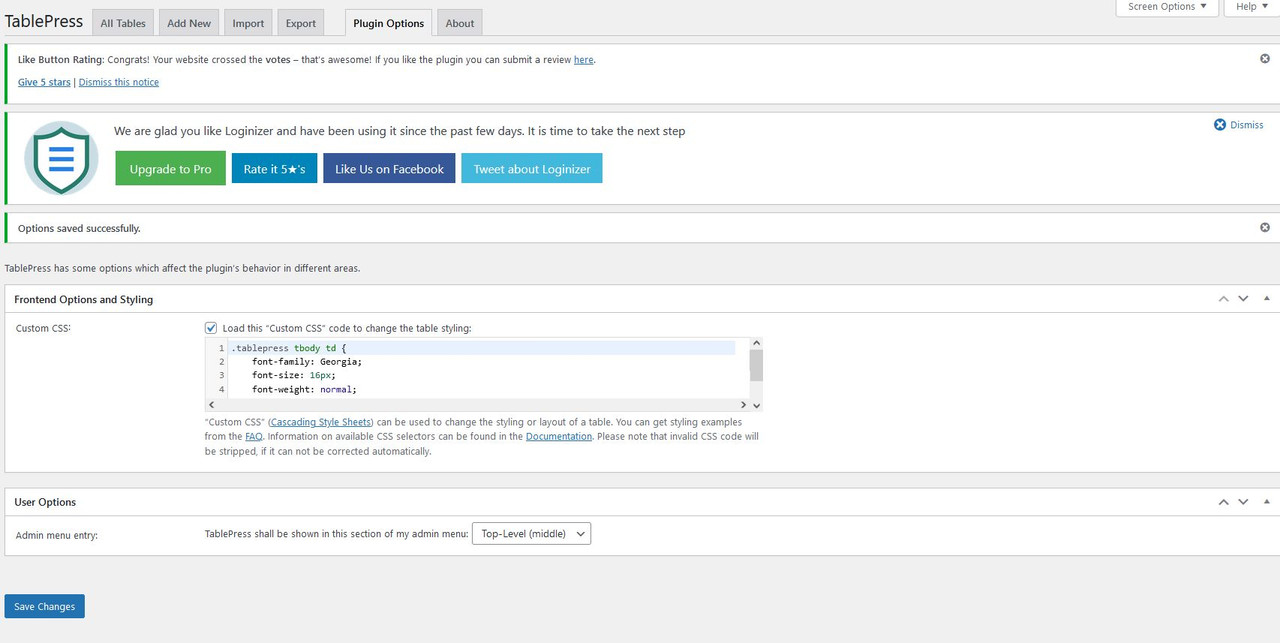The image size is (1280, 643).
Task: Click the font-family: Georgia line
Action: coord(307,362)
